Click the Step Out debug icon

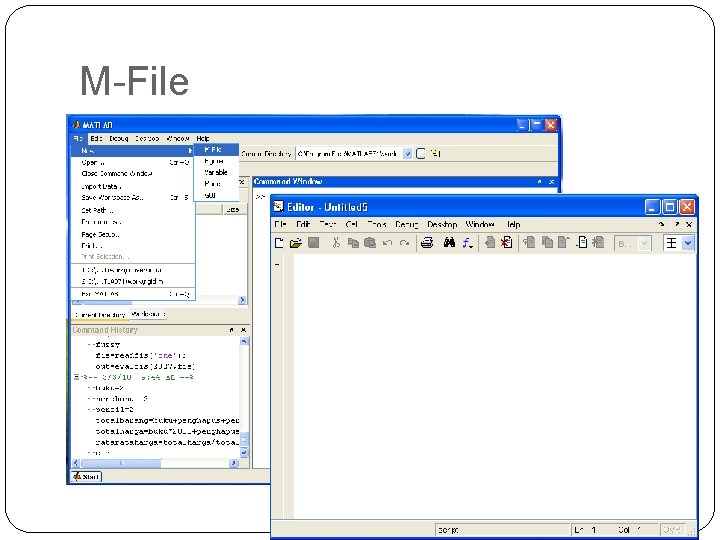click(563, 242)
